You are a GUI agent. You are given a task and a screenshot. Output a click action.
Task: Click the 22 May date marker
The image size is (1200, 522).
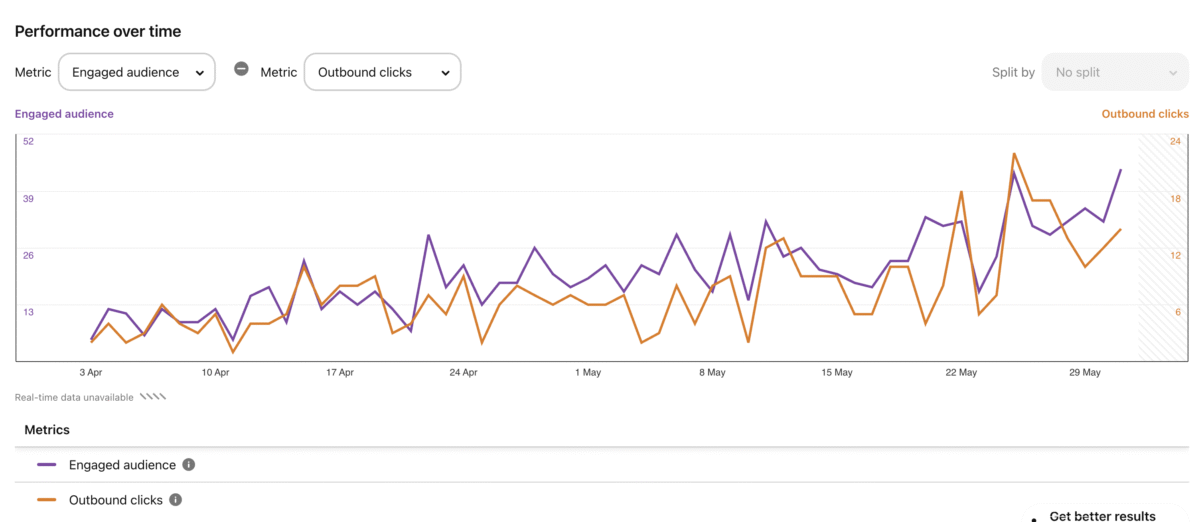961,373
